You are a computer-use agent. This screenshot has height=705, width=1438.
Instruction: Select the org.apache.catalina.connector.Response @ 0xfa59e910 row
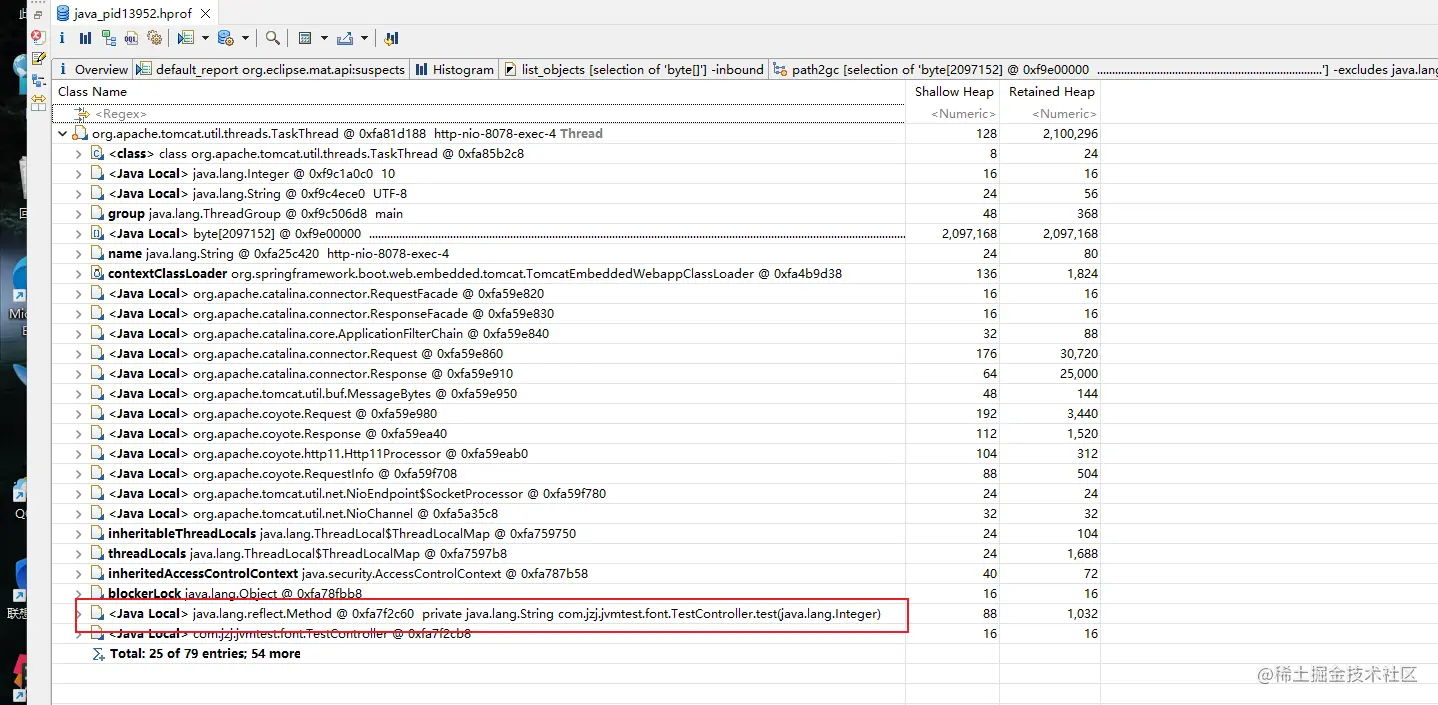coord(577,373)
